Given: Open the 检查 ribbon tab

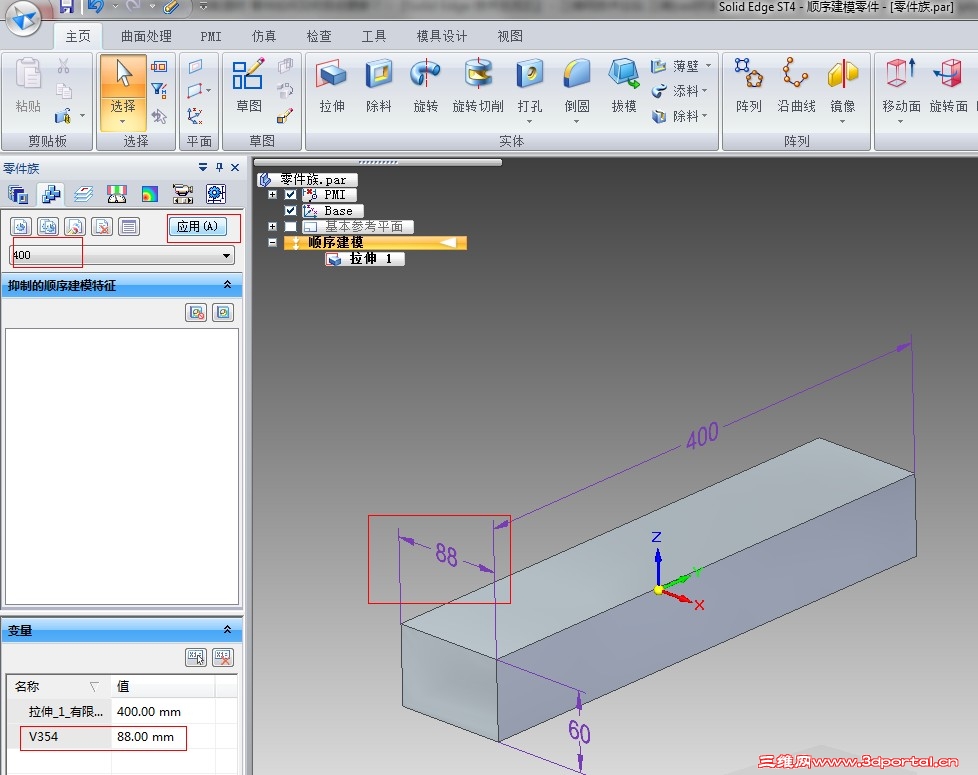Looking at the screenshot, I should tap(319, 36).
